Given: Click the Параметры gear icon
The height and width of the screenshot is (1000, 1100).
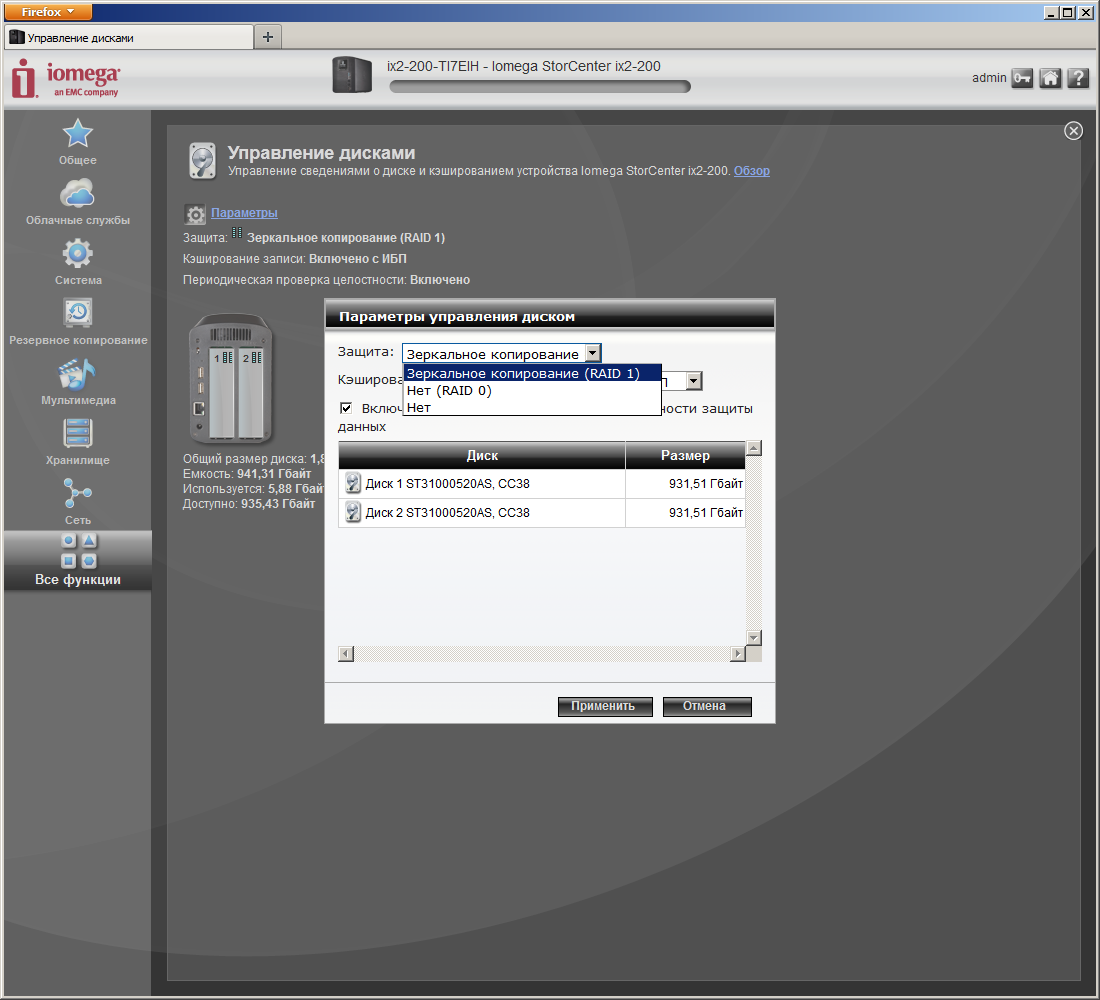Looking at the screenshot, I should tap(195, 214).
